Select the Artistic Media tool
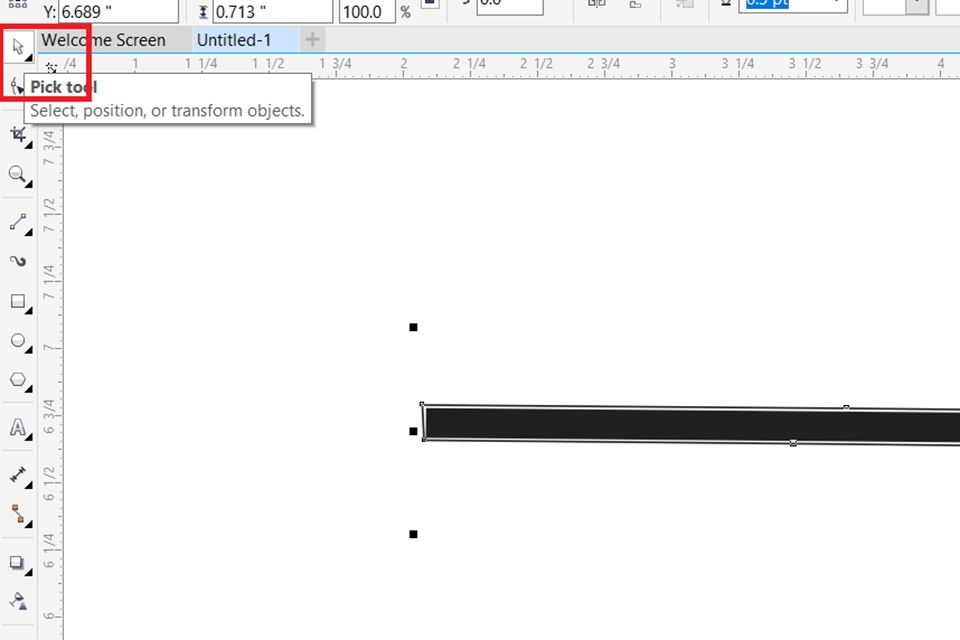 coord(18,261)
